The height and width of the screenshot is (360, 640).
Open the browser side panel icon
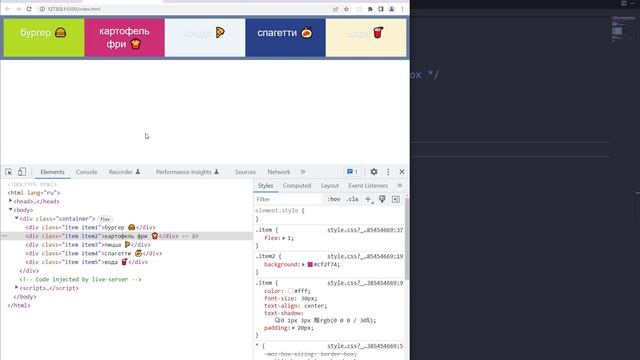click(x=381, y=9)
